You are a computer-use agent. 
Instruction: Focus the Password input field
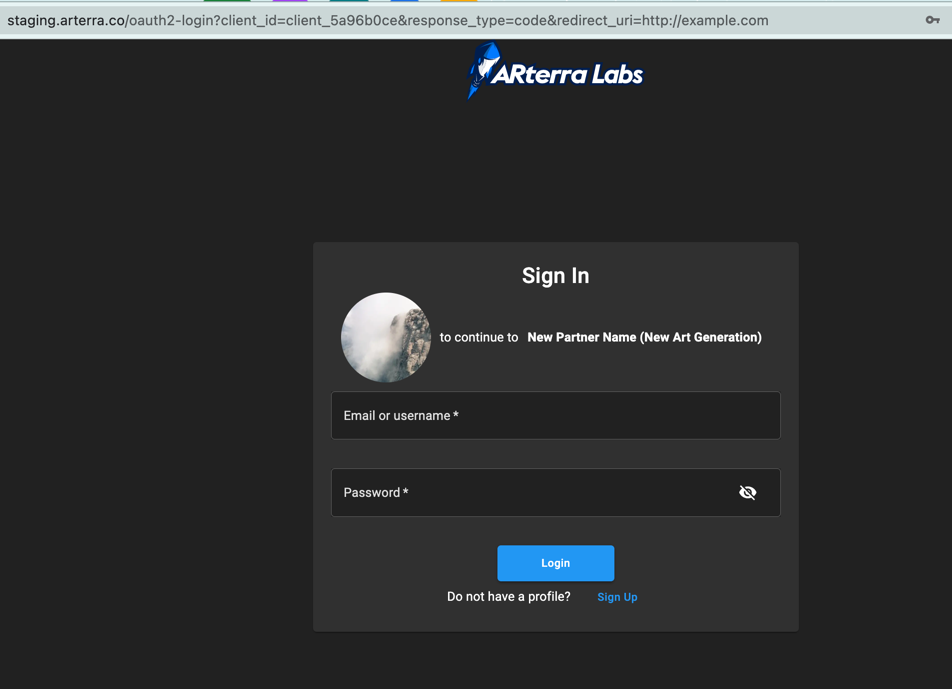[x=530, y=493]
